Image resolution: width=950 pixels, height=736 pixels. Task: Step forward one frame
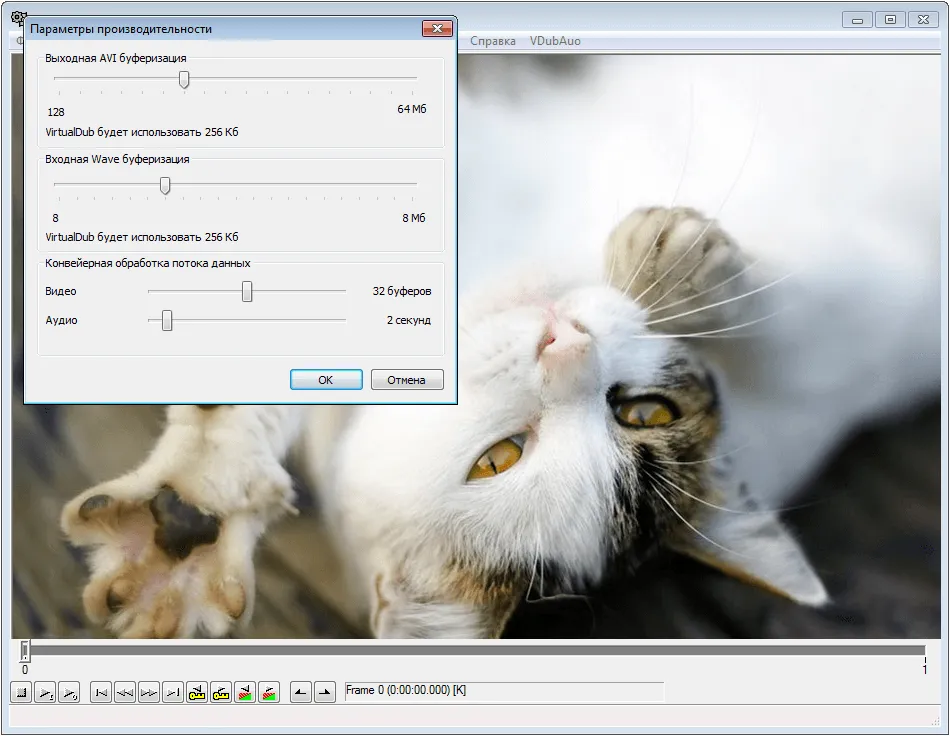pos(149,692)
